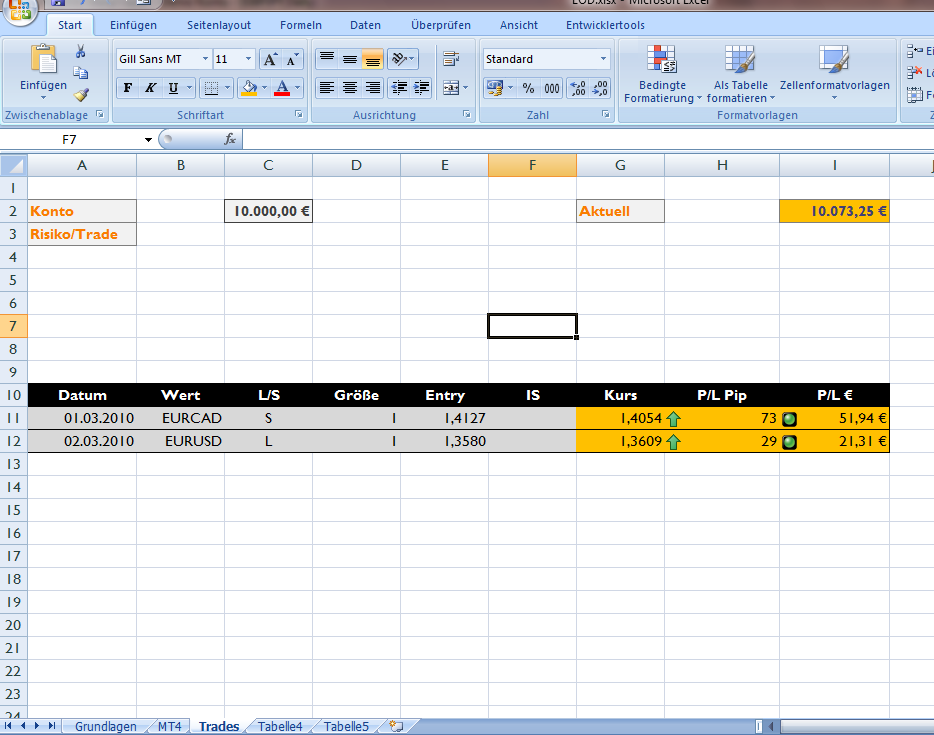Toggle bold formatting (F button)
Image resolution: width=934 pixels, height=735 pixels.
pyautogui.click(x=127, y=88)
